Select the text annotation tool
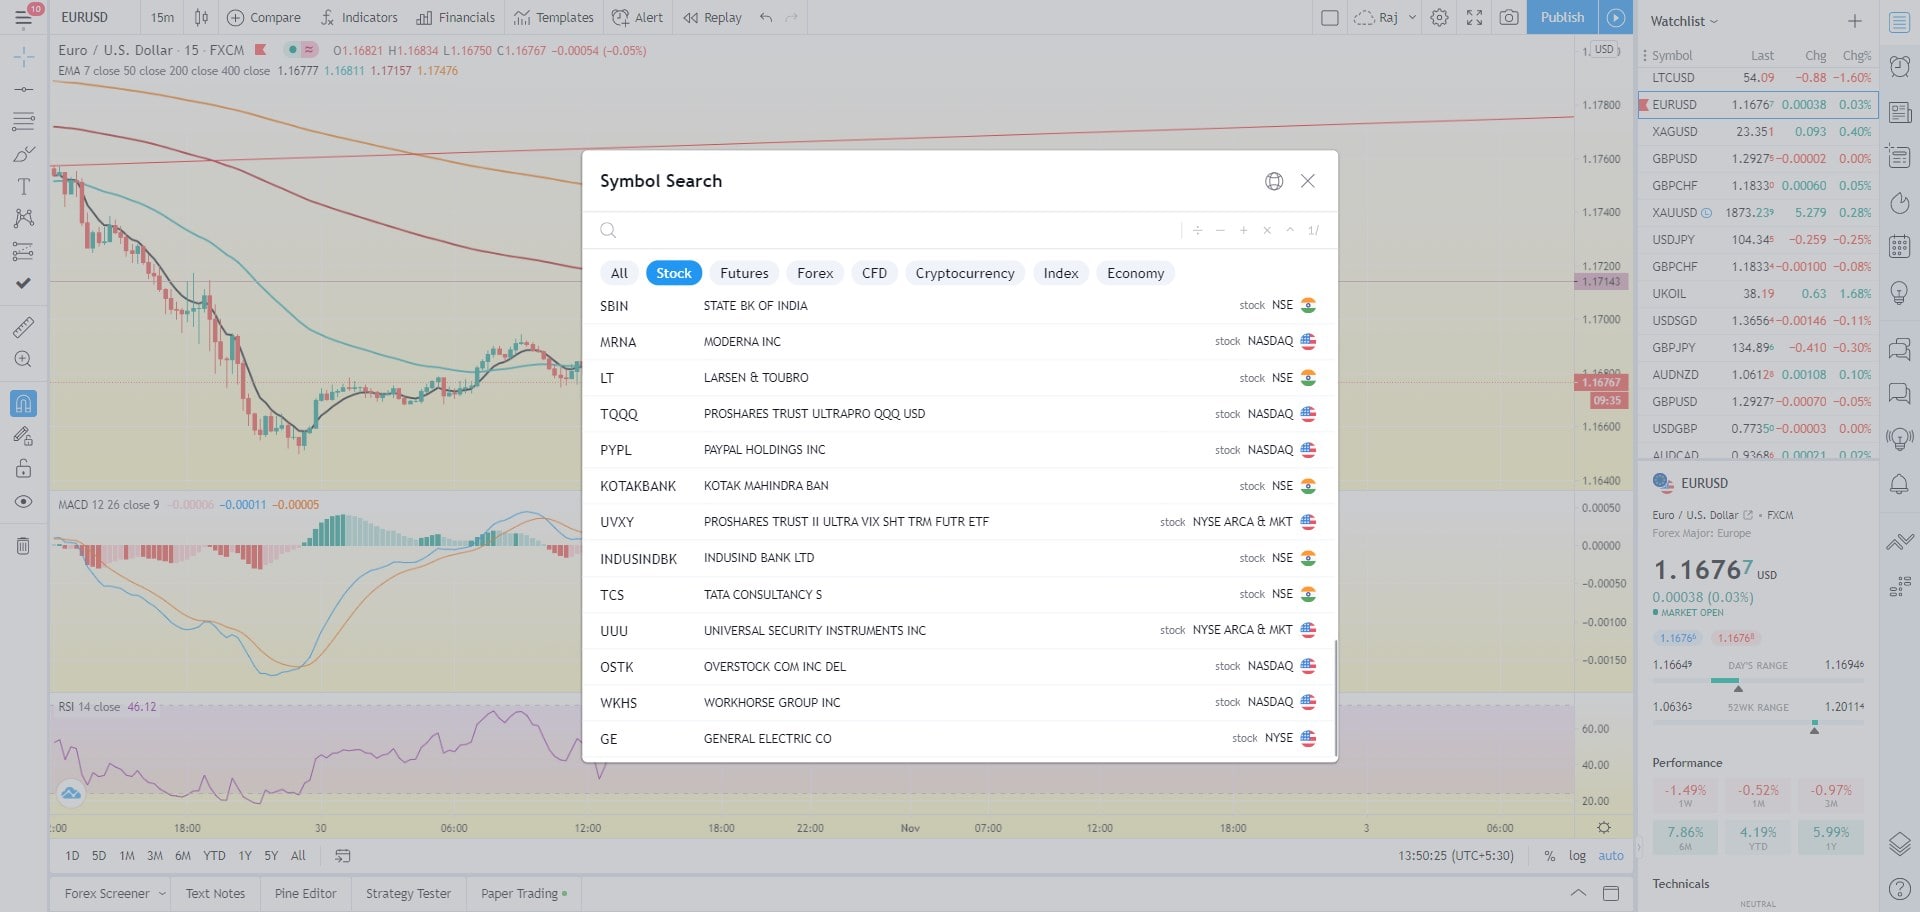Viewport: 1920px width, 912px height. (x=23, y=186)
